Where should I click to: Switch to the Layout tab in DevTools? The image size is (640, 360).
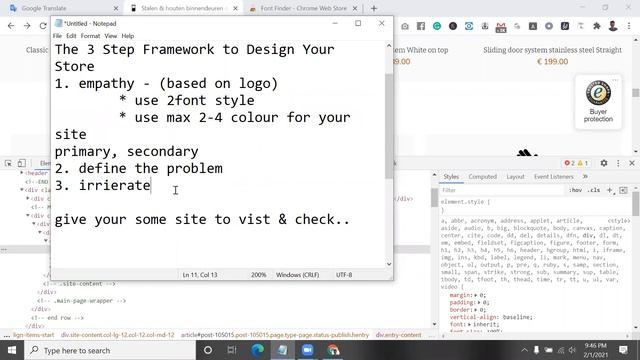pyautogui.click(x=515, y=176)
